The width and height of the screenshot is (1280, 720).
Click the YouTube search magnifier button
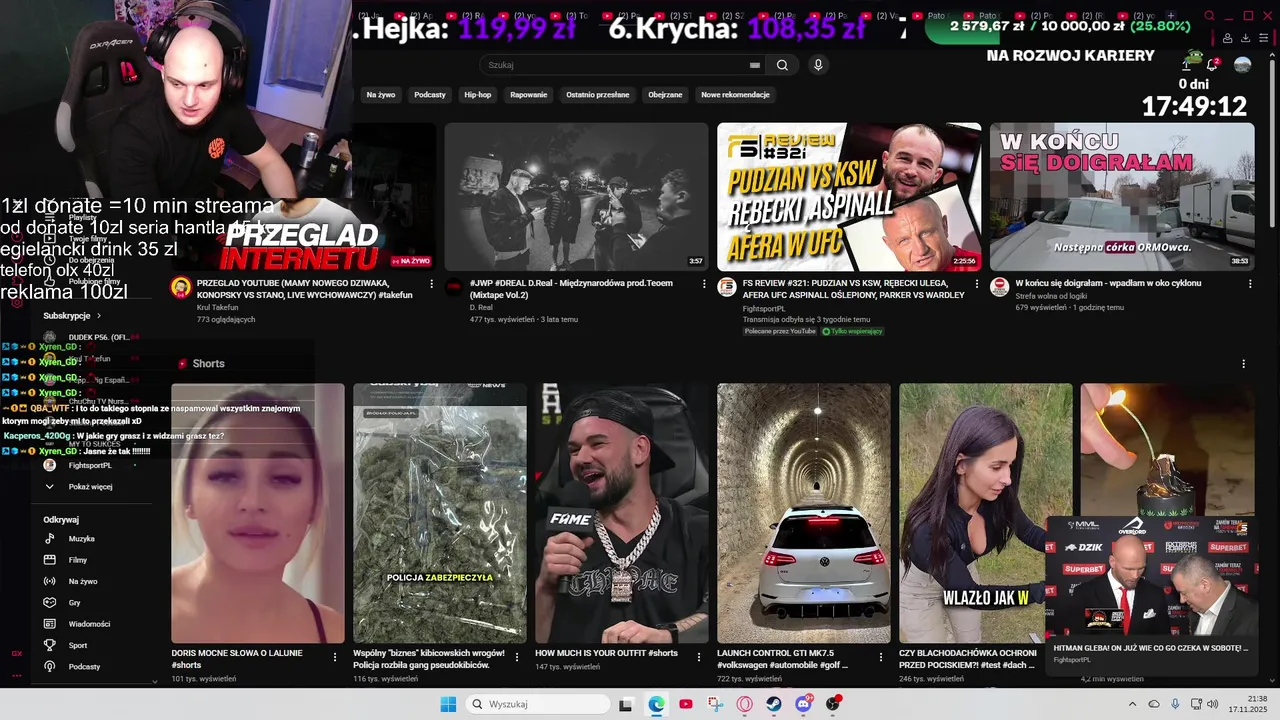[x=782, y=65]
